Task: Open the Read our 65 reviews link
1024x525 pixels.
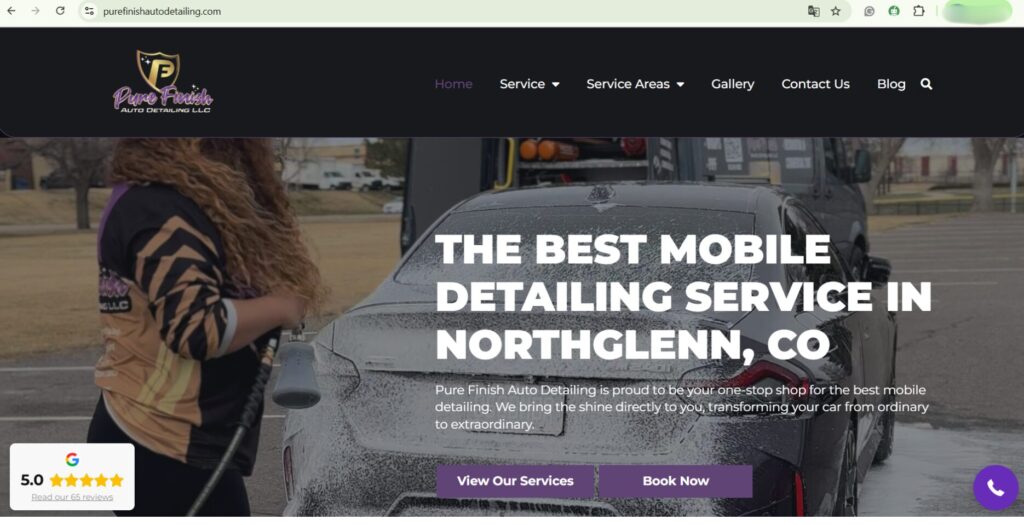Action: [72, 498]
